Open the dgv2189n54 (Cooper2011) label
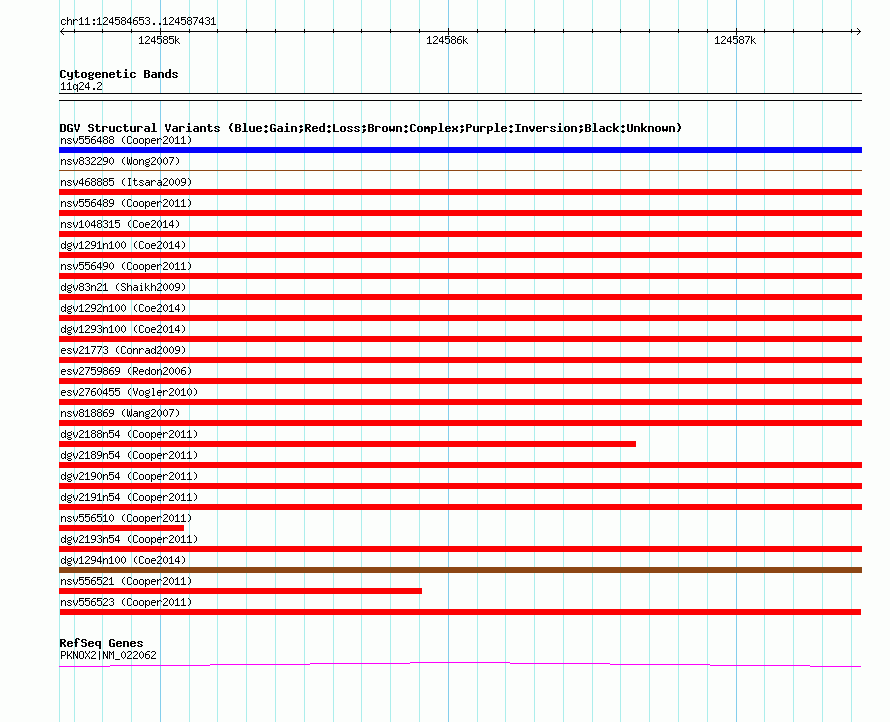The image size is (890, 722). pyautogui.click(x=129, y=455)
